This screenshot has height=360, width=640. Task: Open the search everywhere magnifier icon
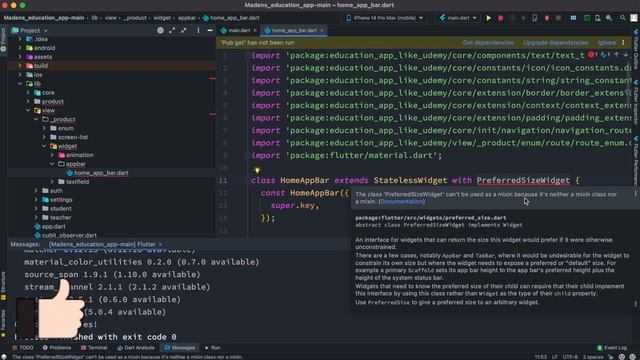coord(623,18)
